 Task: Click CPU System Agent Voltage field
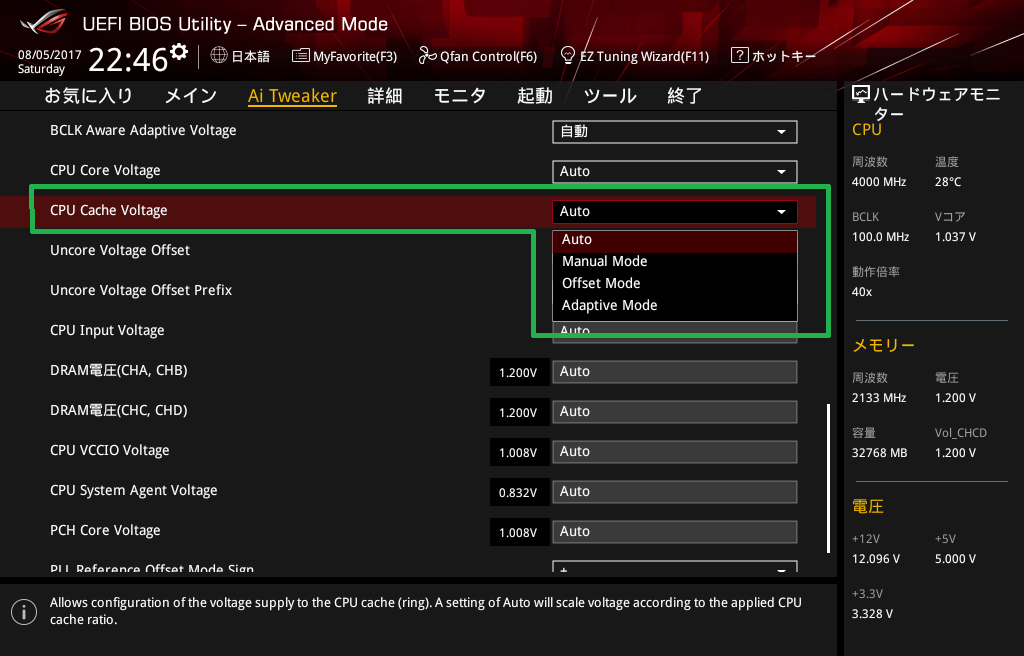[x=675, y=491]
